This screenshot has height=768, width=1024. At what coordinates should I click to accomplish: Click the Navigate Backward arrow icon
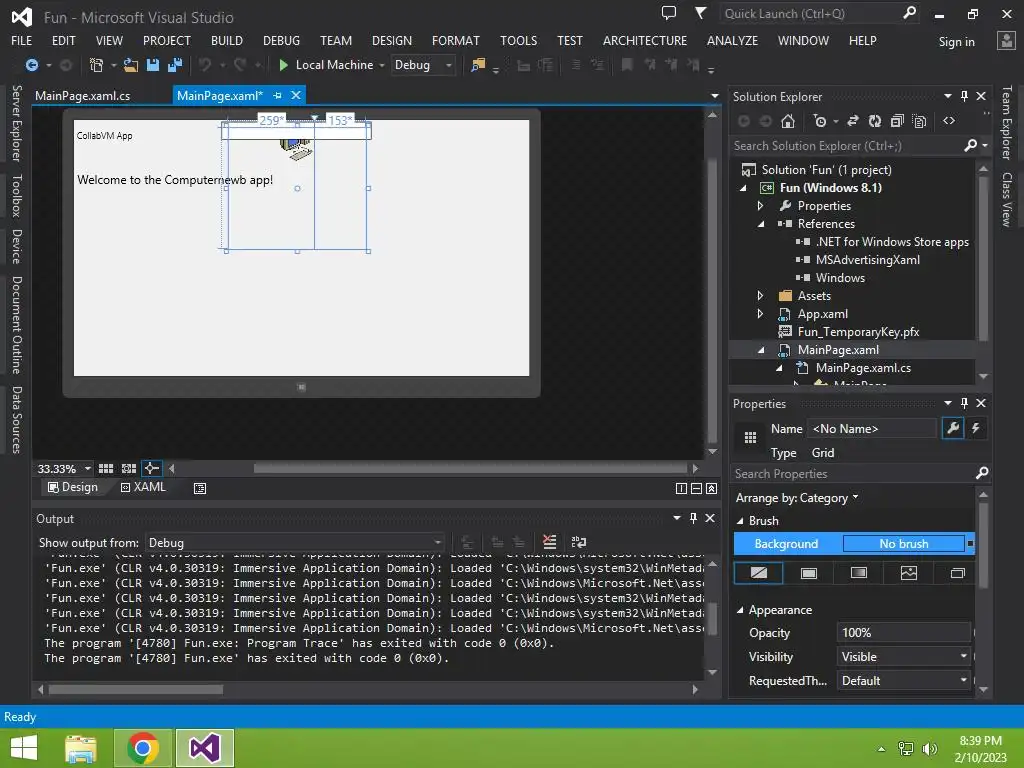coord(31,65)
